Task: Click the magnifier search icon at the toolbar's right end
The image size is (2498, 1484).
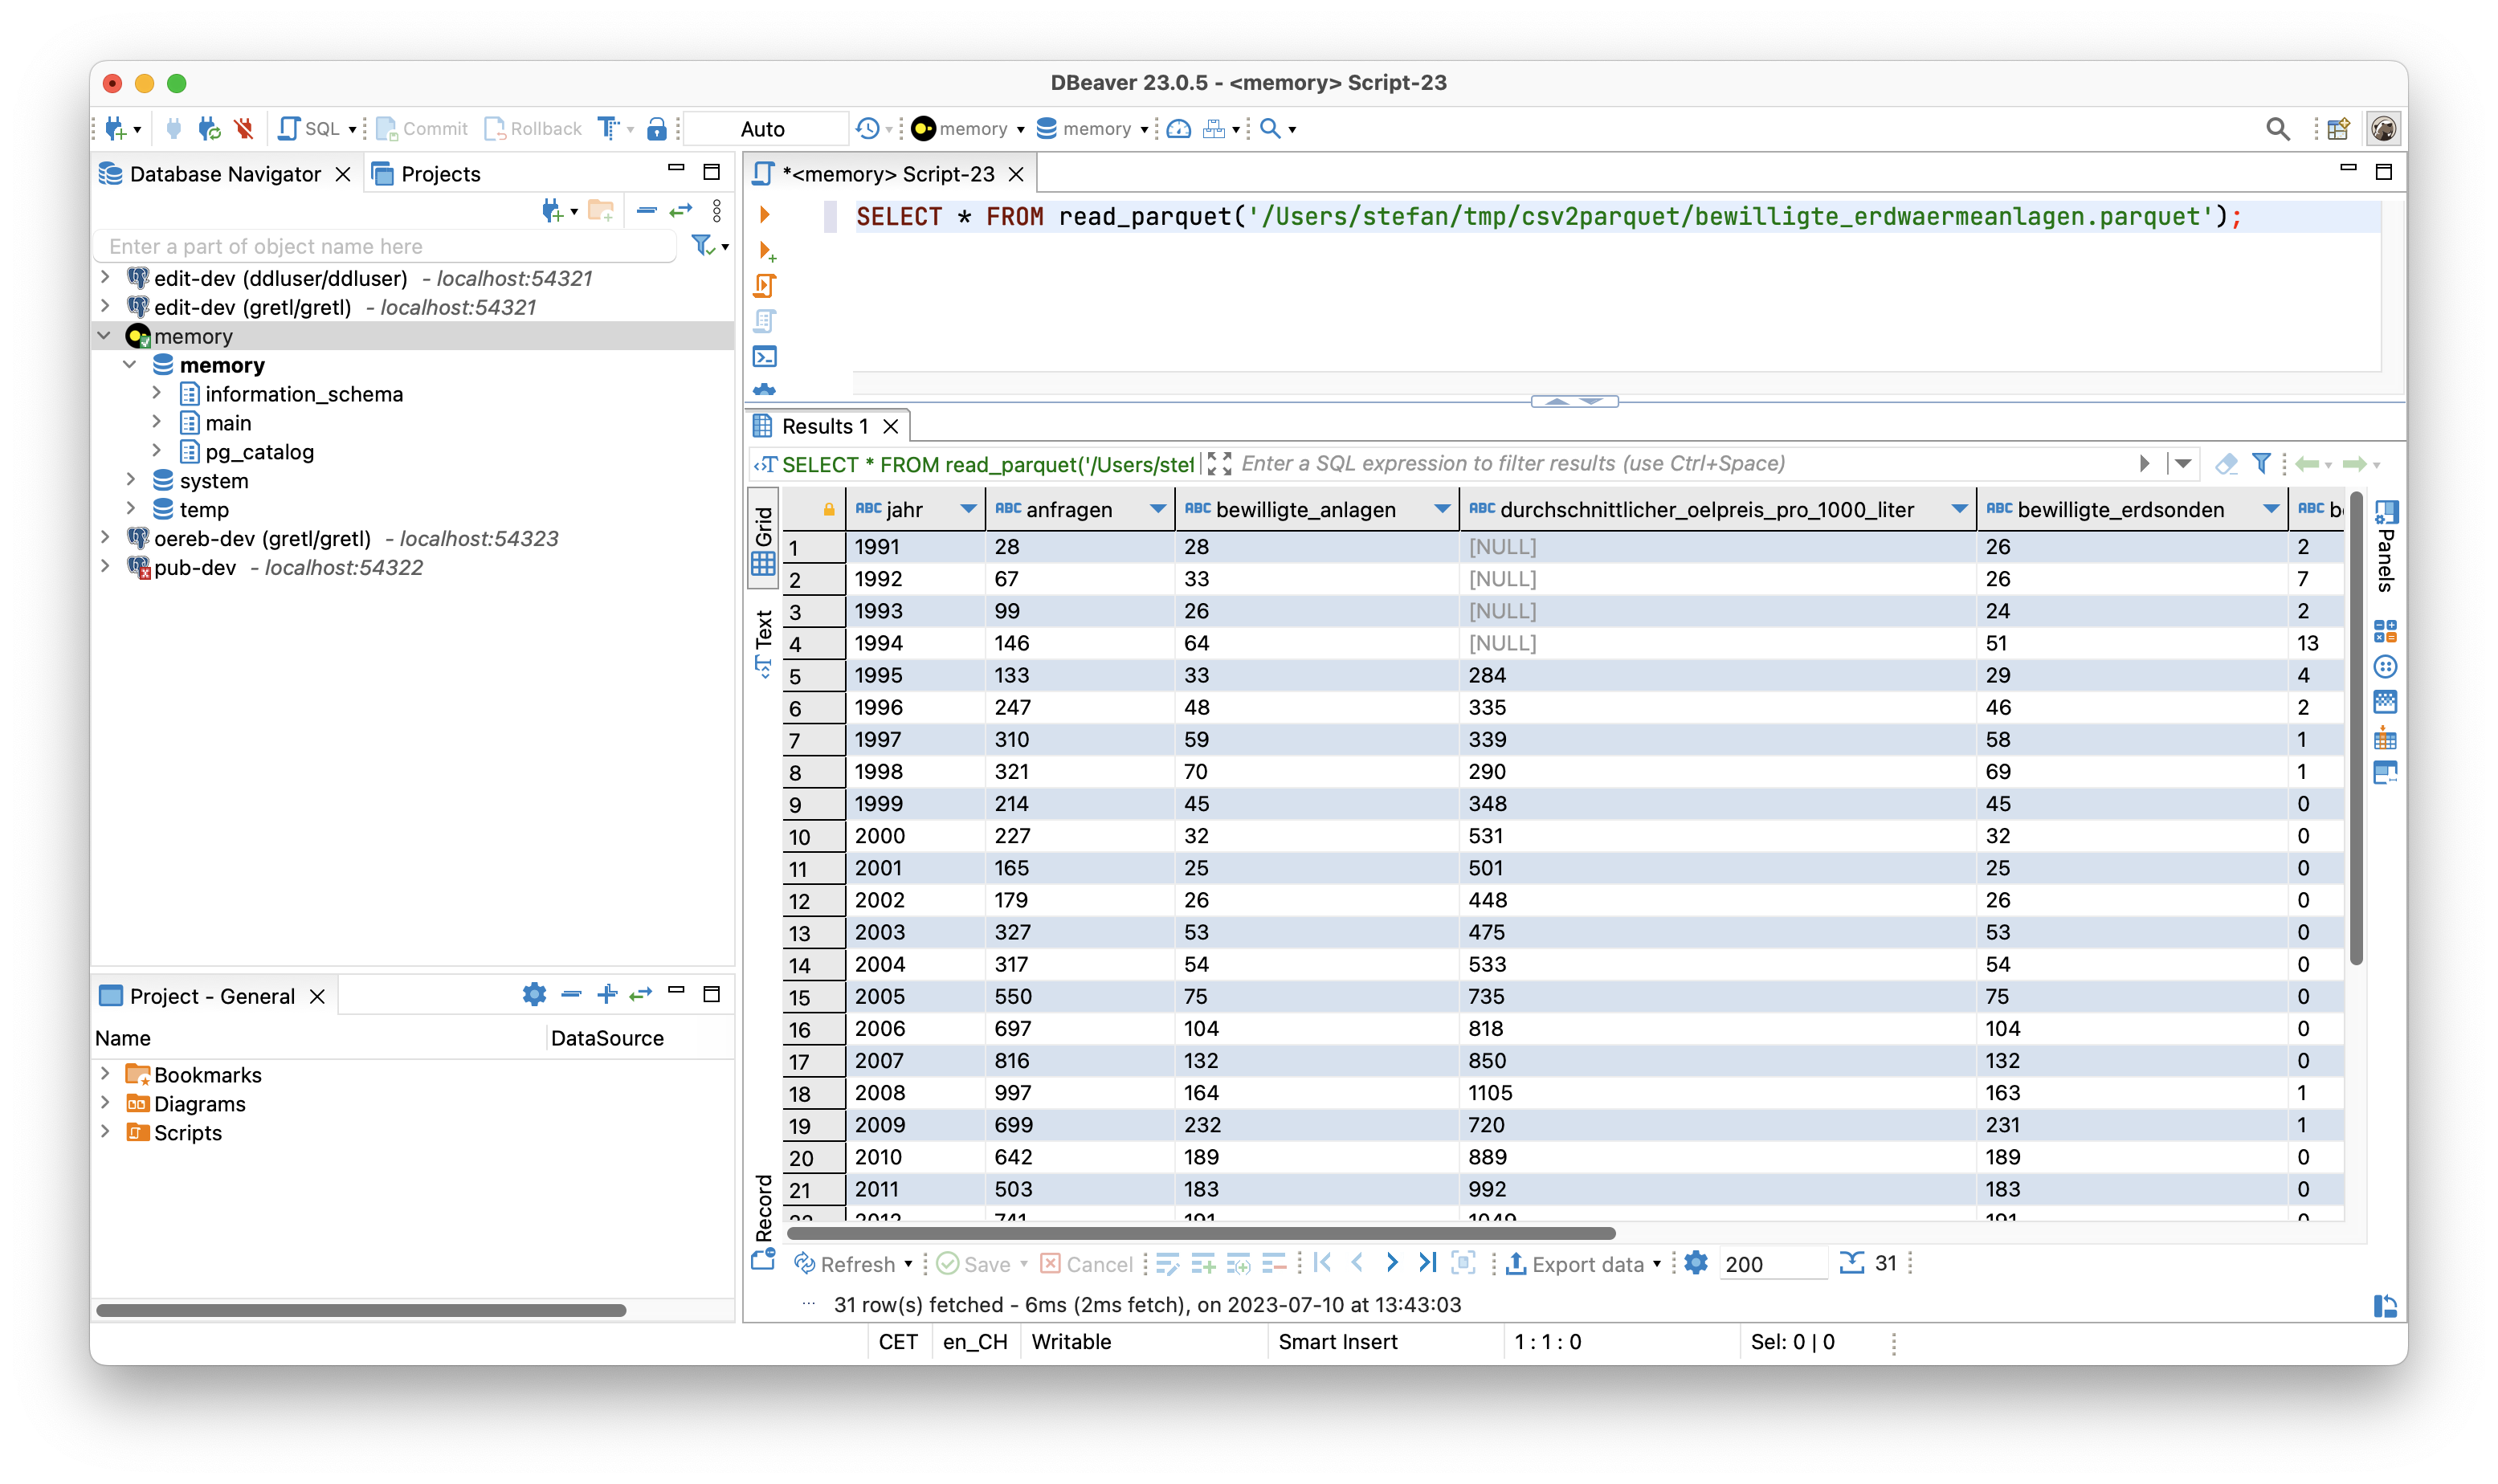Action: pyautogui.click(x=2277, y=128)
